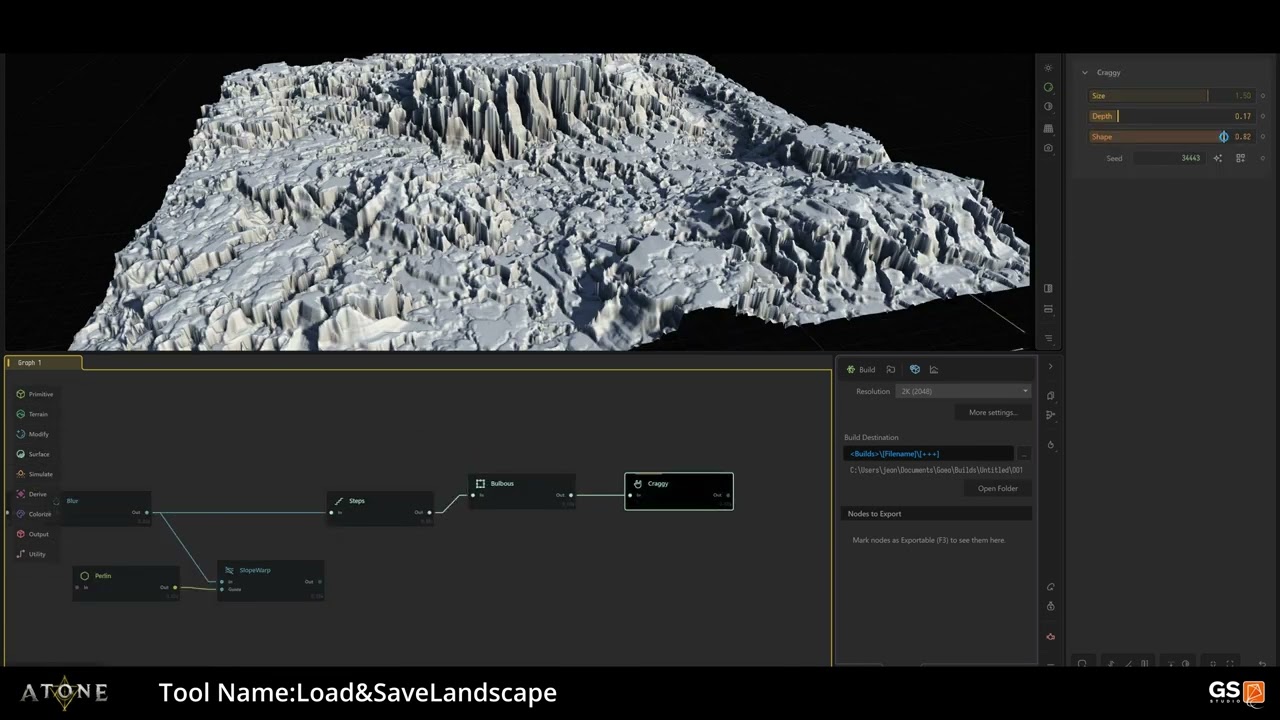
Task: Open the Resolution 2K (2048) dropdown
Action: [963, 391]
